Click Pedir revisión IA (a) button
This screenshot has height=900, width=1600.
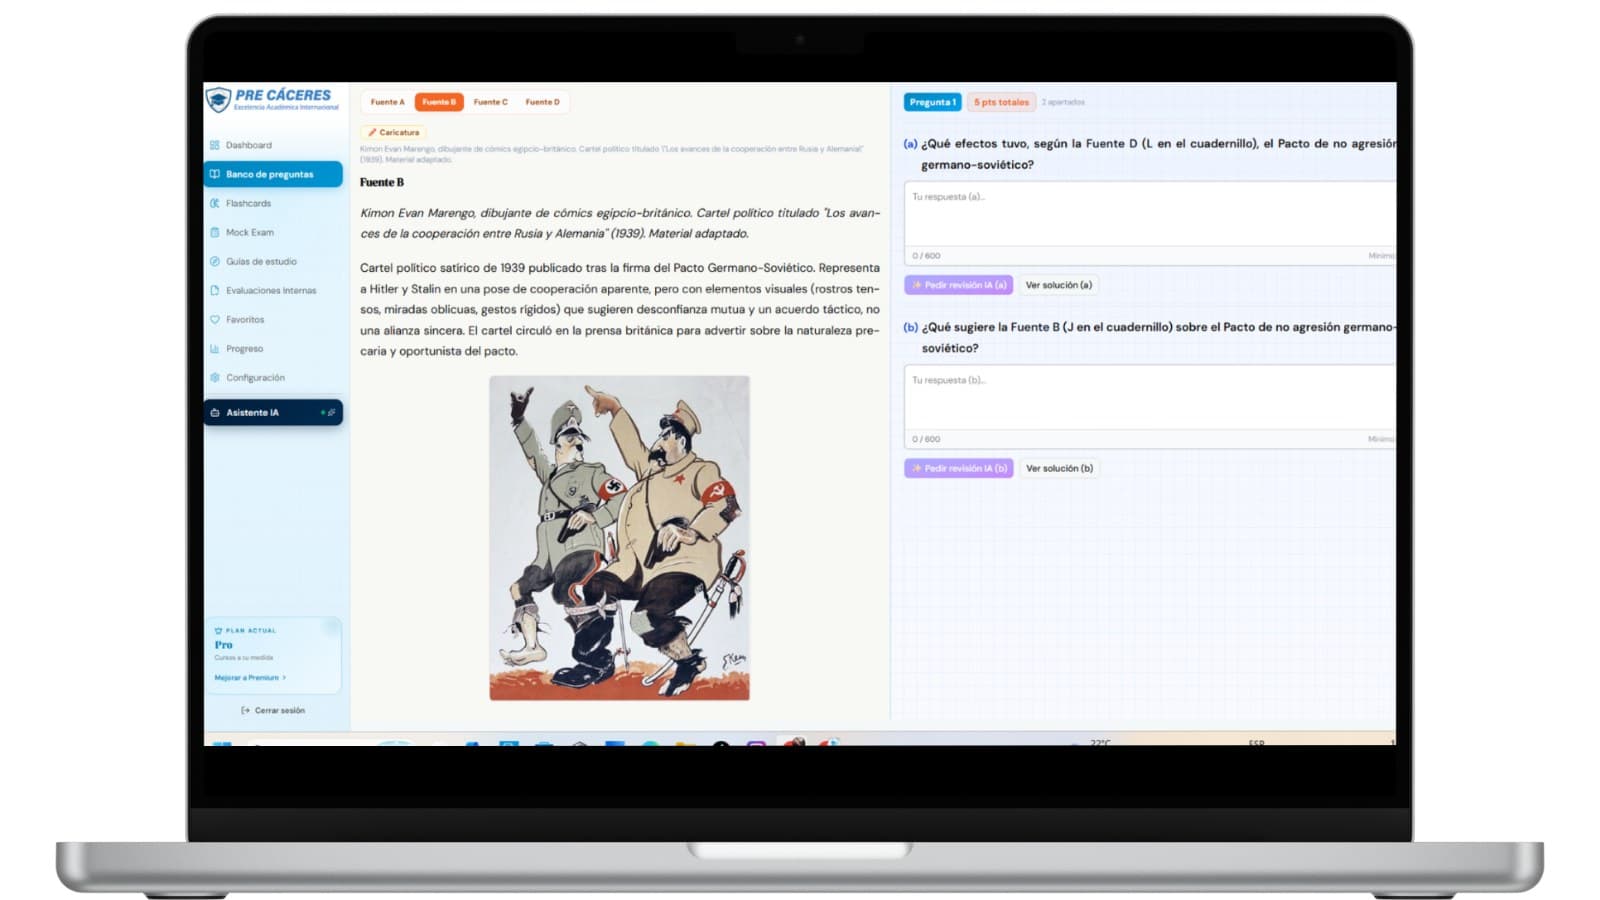coord(959,285)
